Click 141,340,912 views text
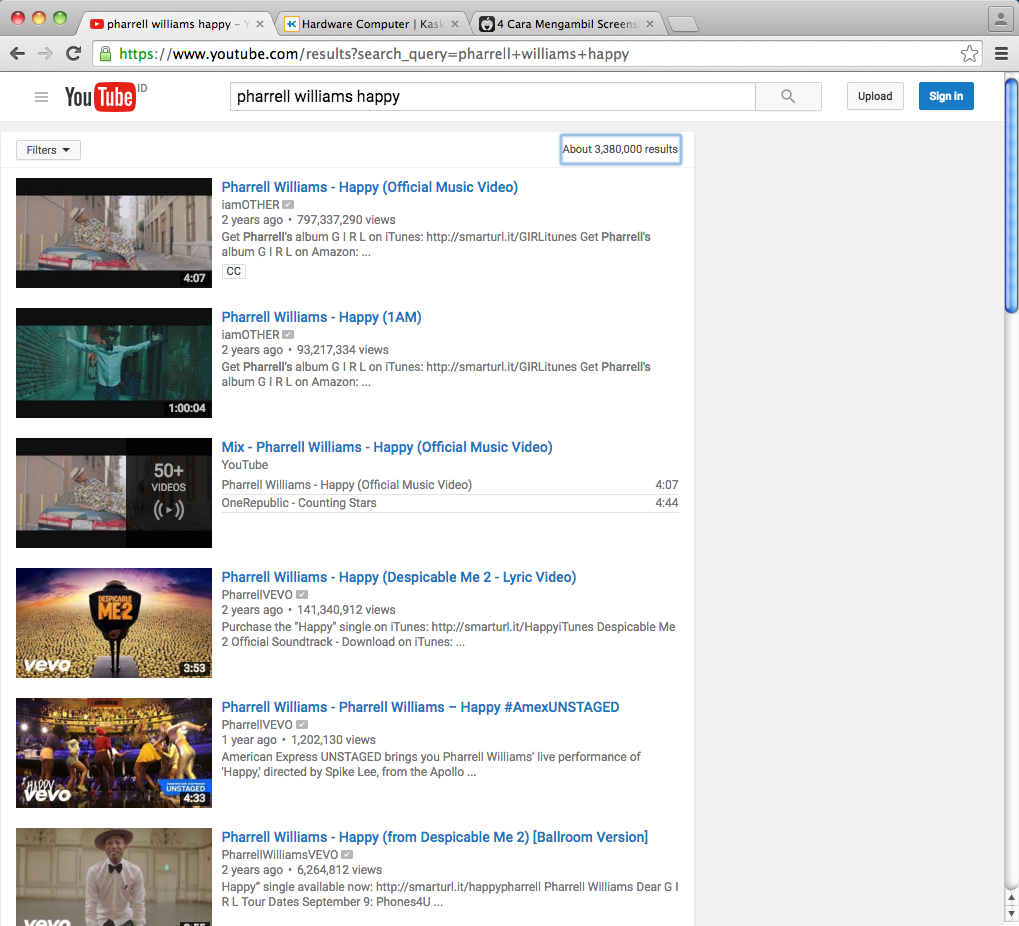Screen dimensions: 1019x926 tap(346, 610)
